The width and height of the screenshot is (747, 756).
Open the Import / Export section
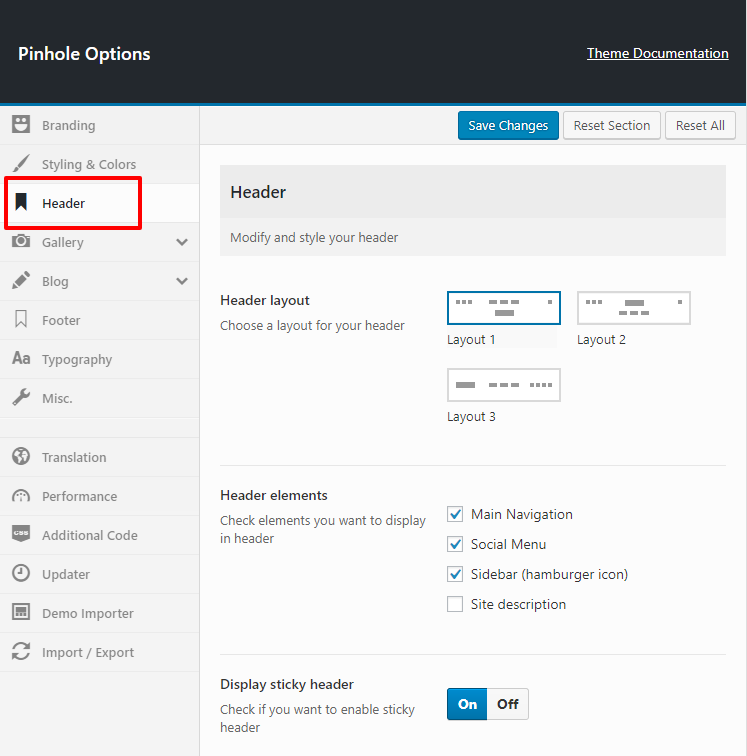tap(99, 652)
